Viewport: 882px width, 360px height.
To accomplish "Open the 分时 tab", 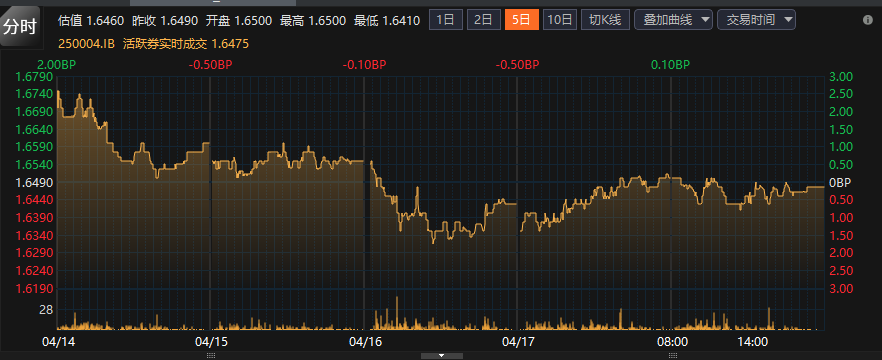I will [x=20, y=27].
